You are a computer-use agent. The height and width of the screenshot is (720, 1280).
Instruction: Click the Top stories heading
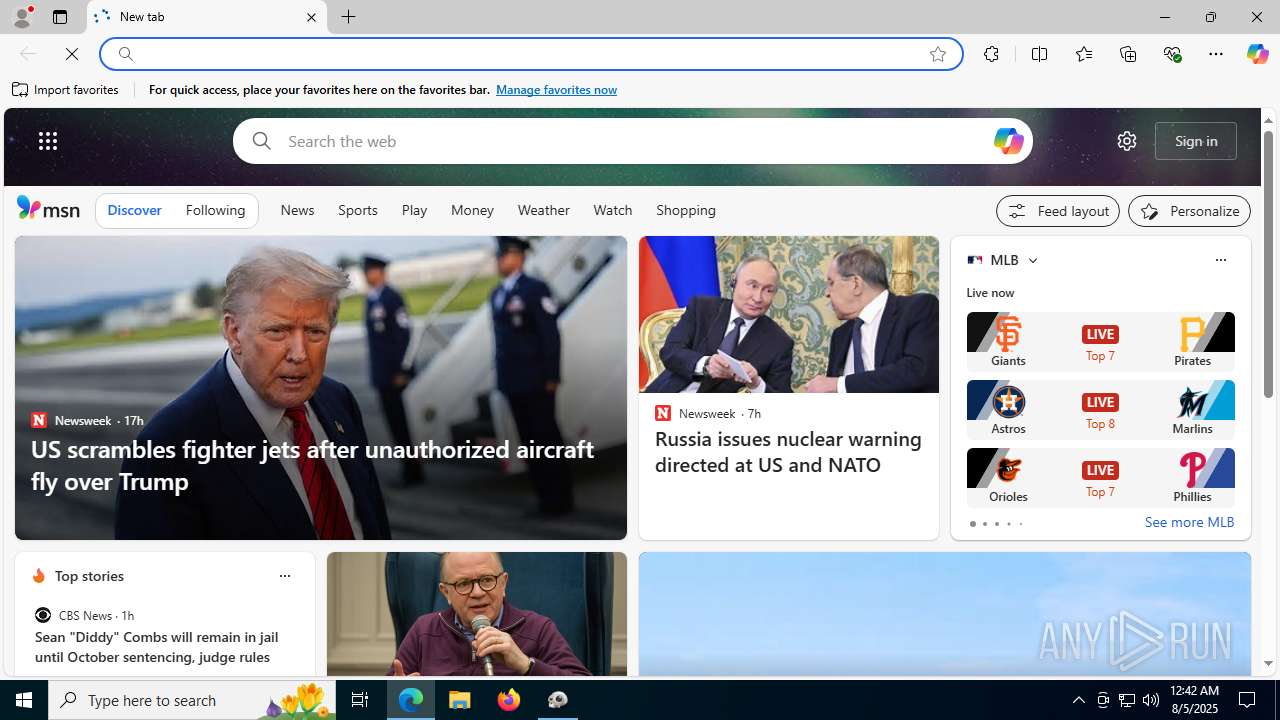(89, 576)
